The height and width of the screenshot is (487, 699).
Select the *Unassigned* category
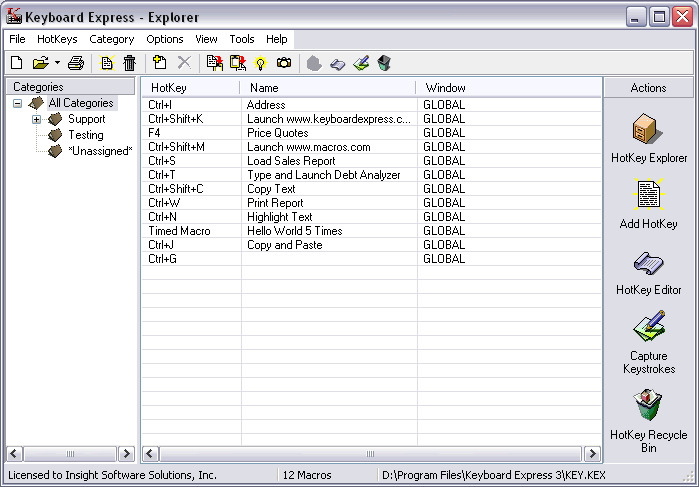(x=100, y=151)
